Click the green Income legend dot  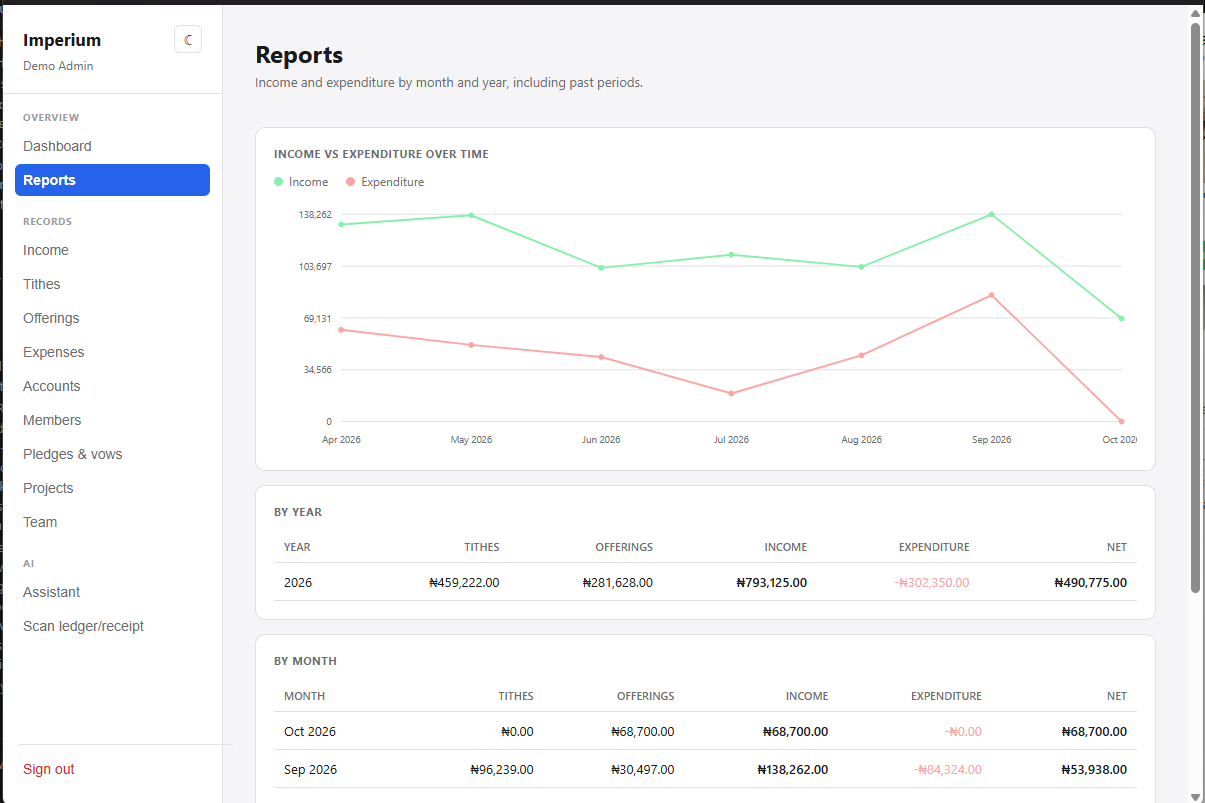279,182
